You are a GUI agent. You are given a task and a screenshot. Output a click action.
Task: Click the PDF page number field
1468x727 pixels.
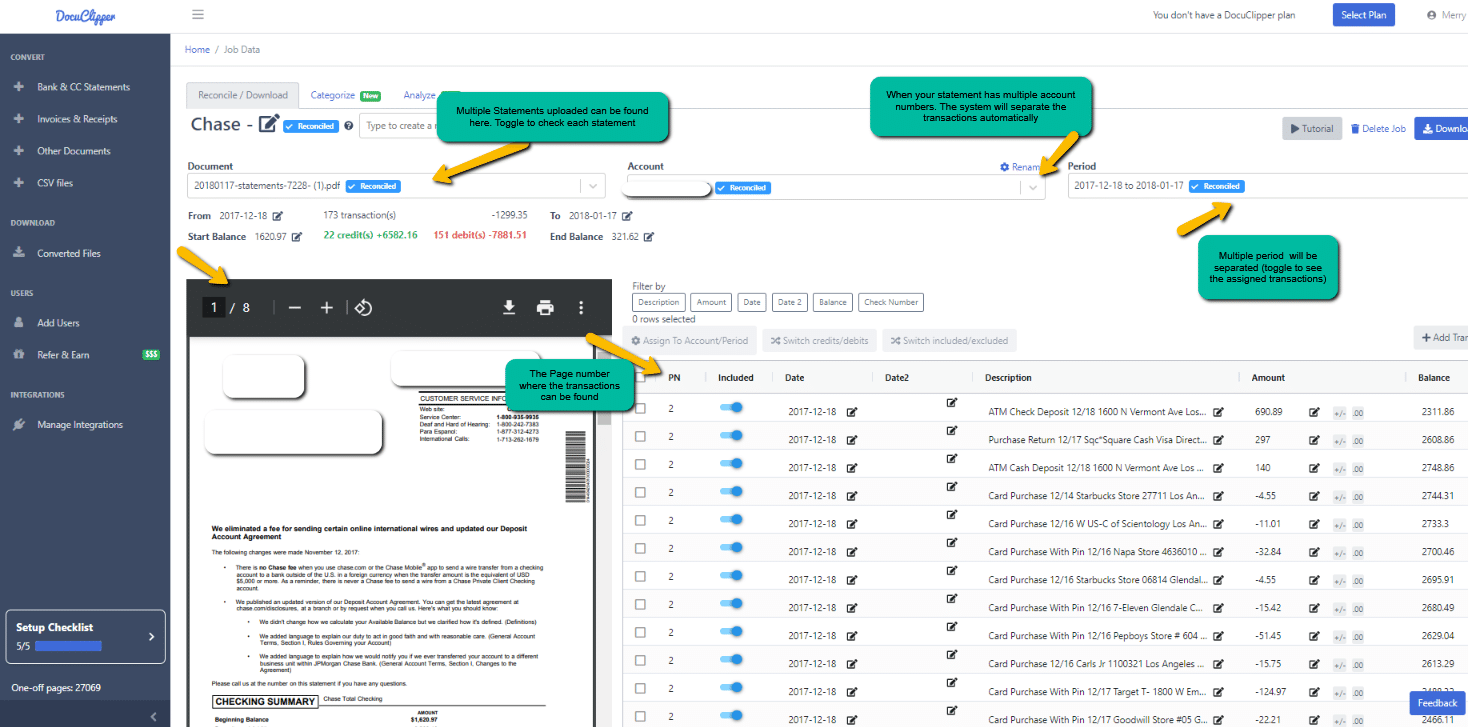click(214, 308)
